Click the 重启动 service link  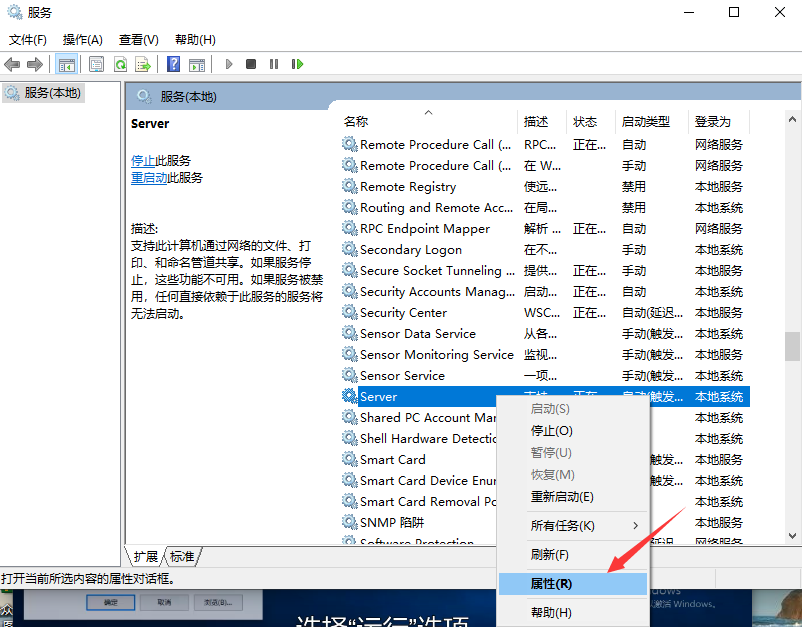point(149,178)
